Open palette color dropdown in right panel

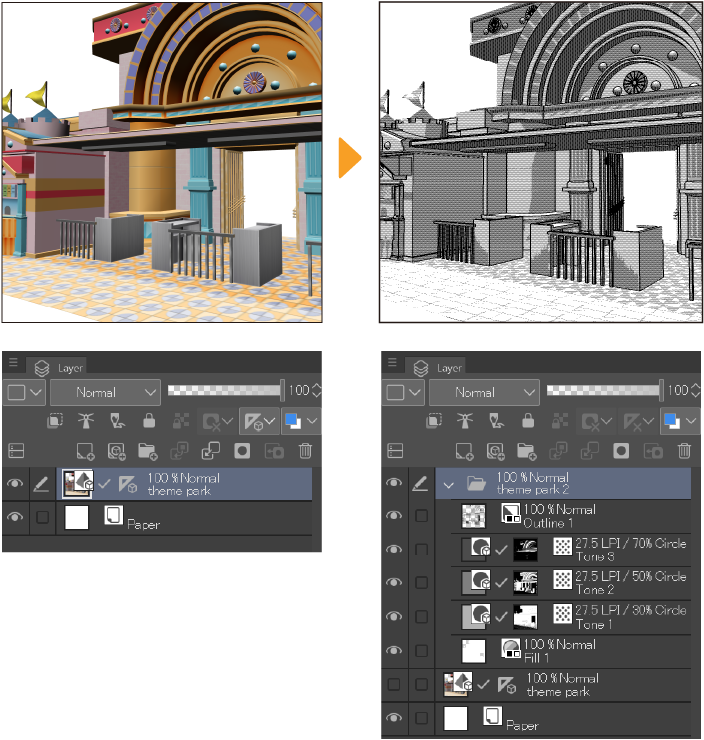tap(403, 392)
